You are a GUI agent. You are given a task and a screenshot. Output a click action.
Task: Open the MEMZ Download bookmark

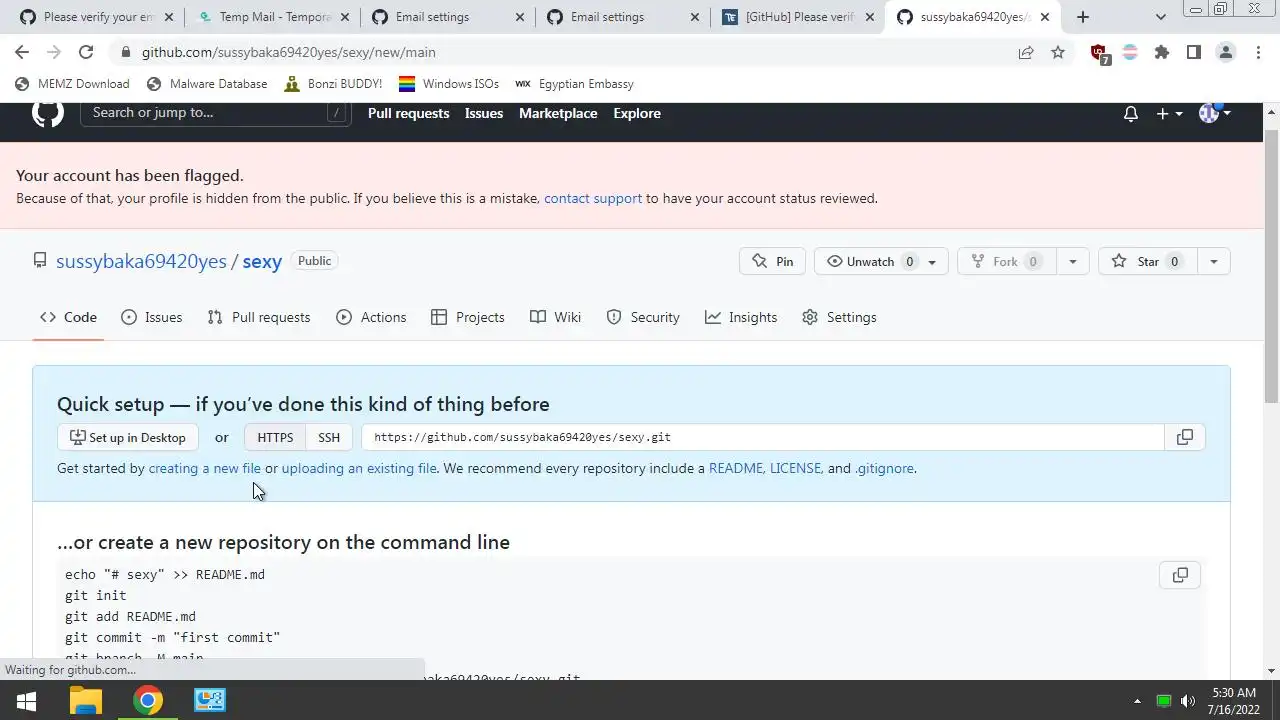(72, 84)
